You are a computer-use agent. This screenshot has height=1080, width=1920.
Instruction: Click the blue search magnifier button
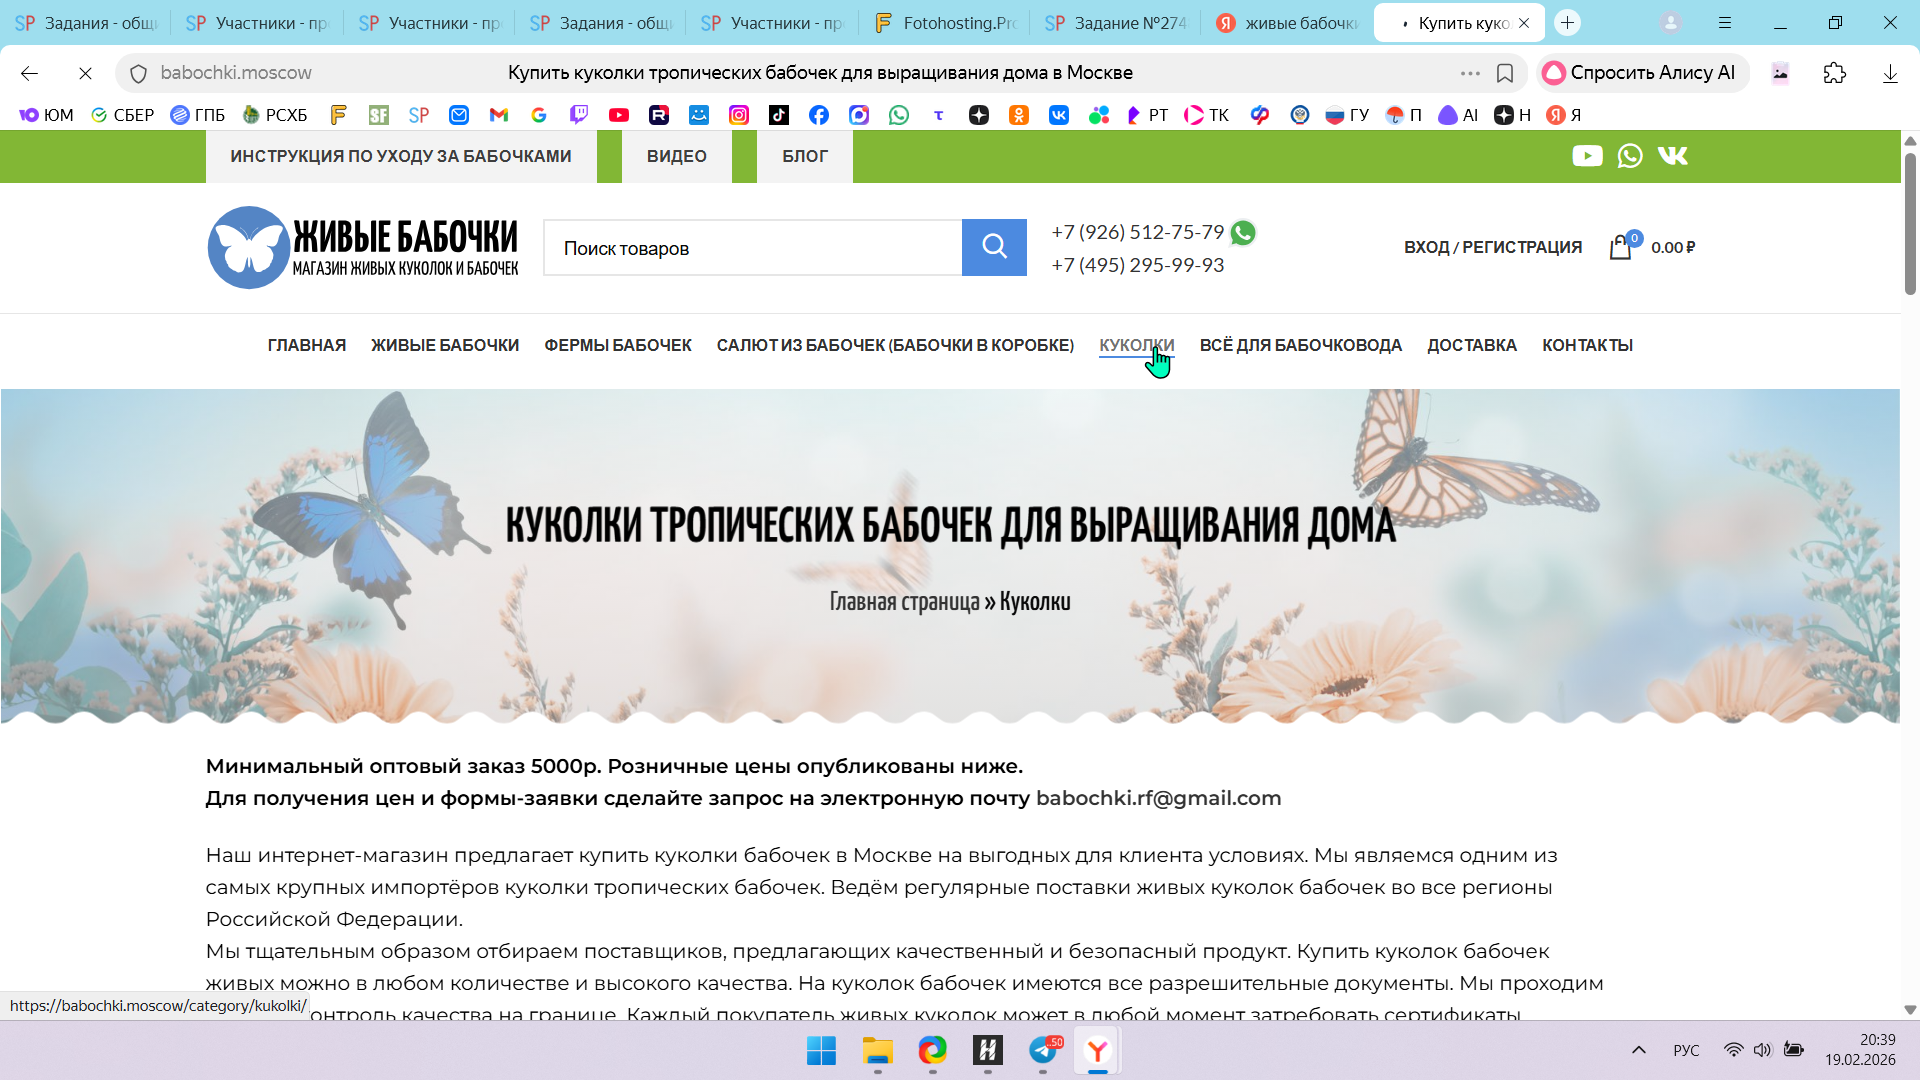click(994, 247)
